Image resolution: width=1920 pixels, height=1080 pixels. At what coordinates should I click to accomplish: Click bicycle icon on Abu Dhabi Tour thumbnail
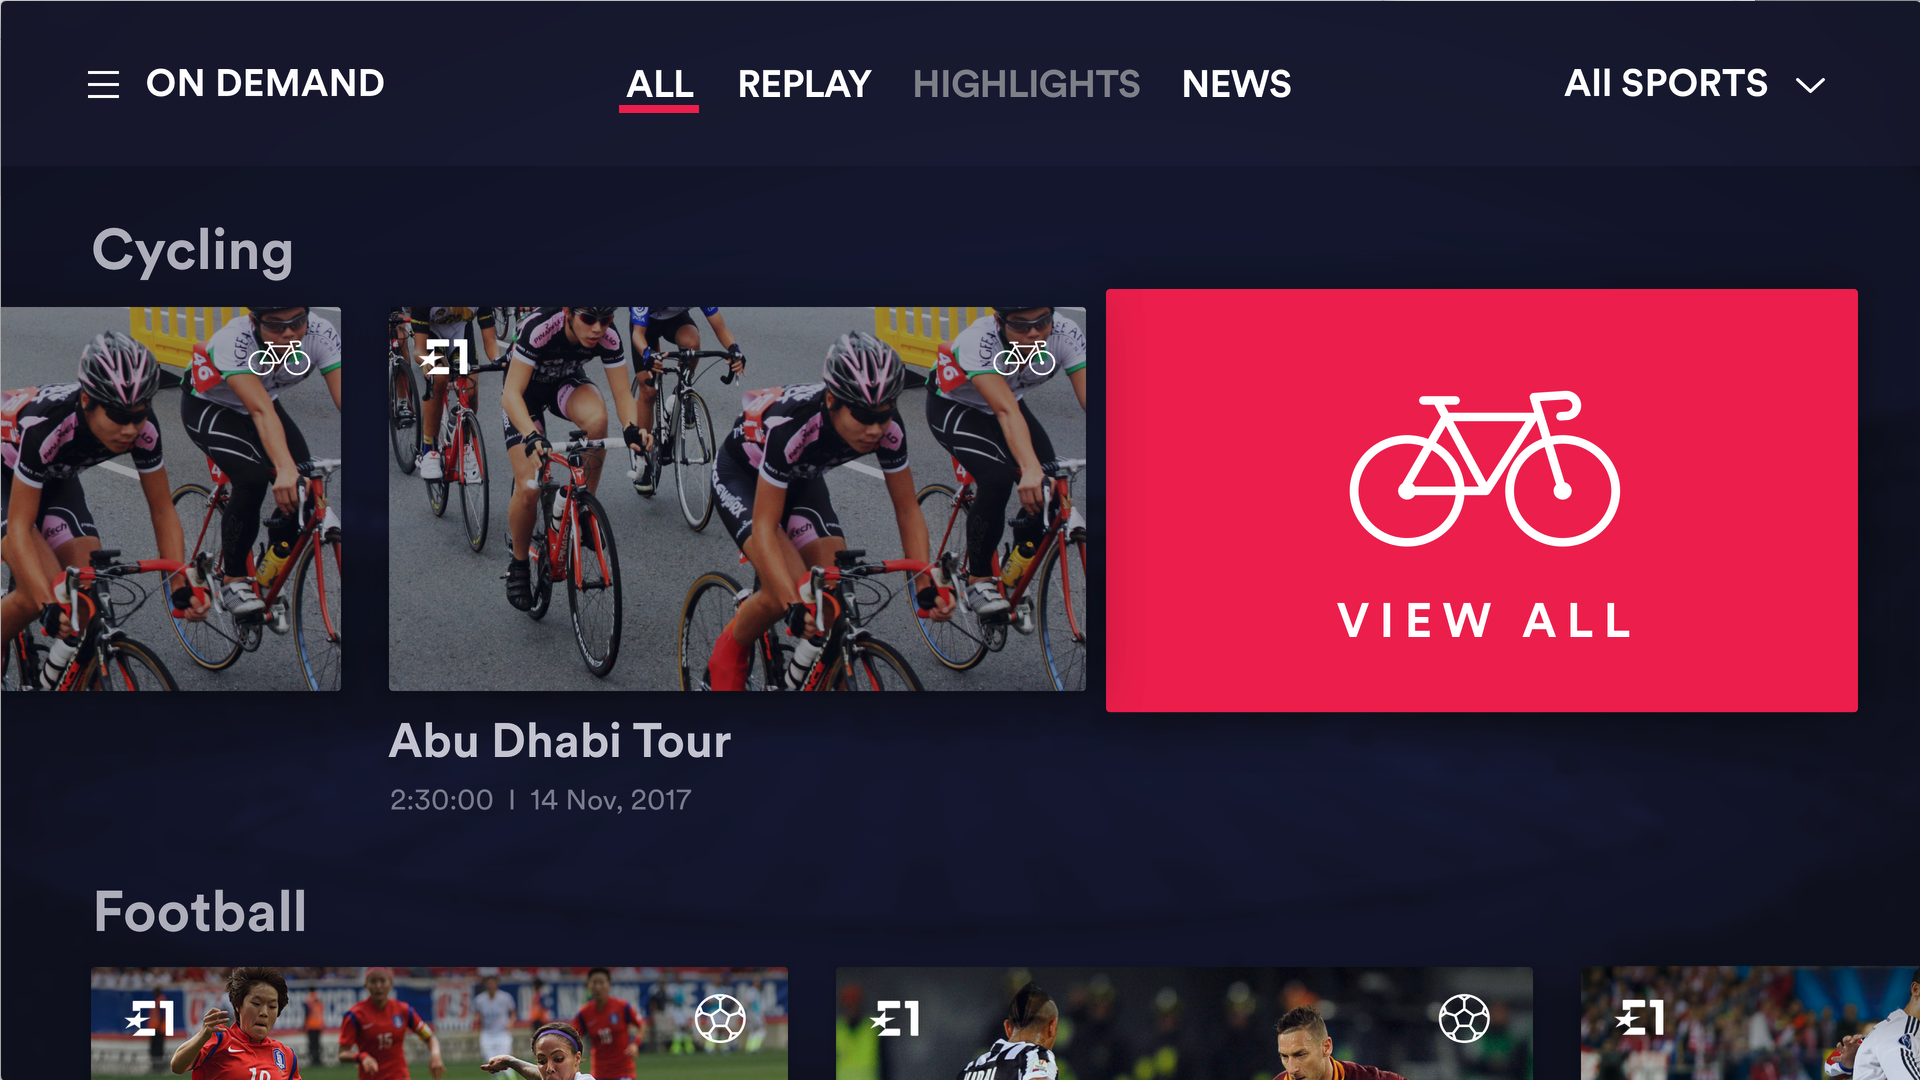[1024, 357]
